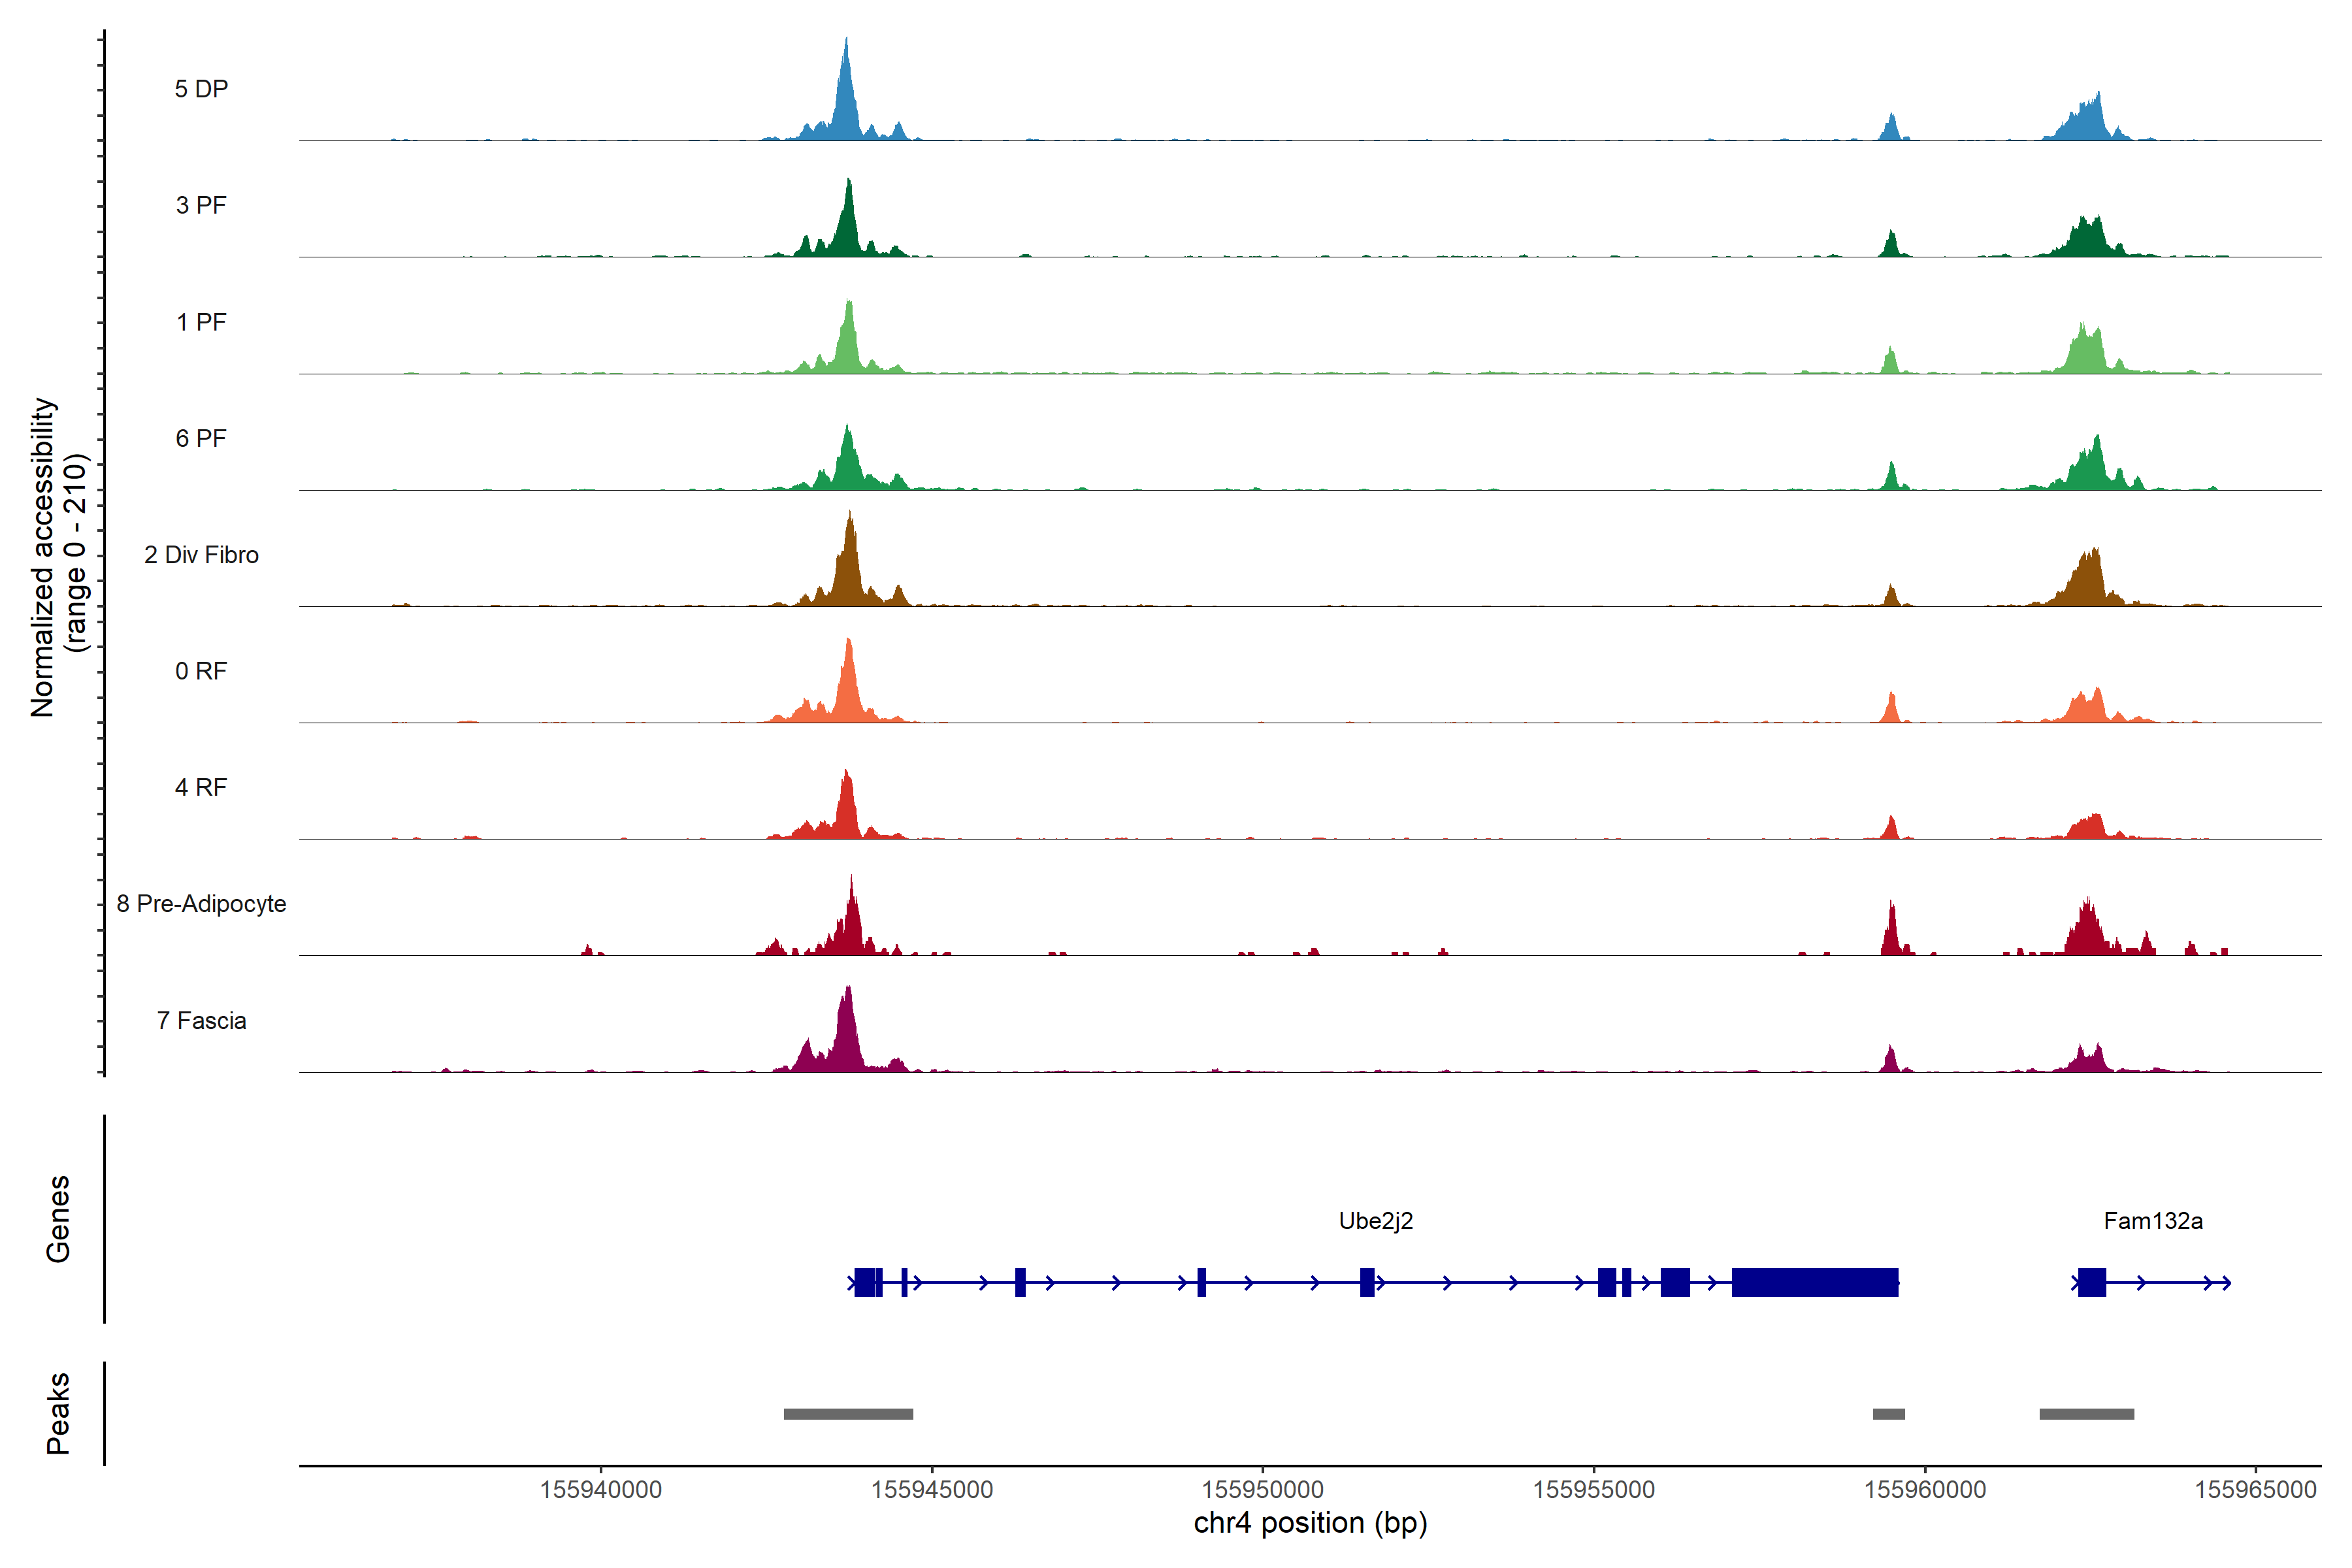Click the 155965000 axis tick label
The image size is (2352, 1568).
pyautogui.click(x=2255, y=1490)
